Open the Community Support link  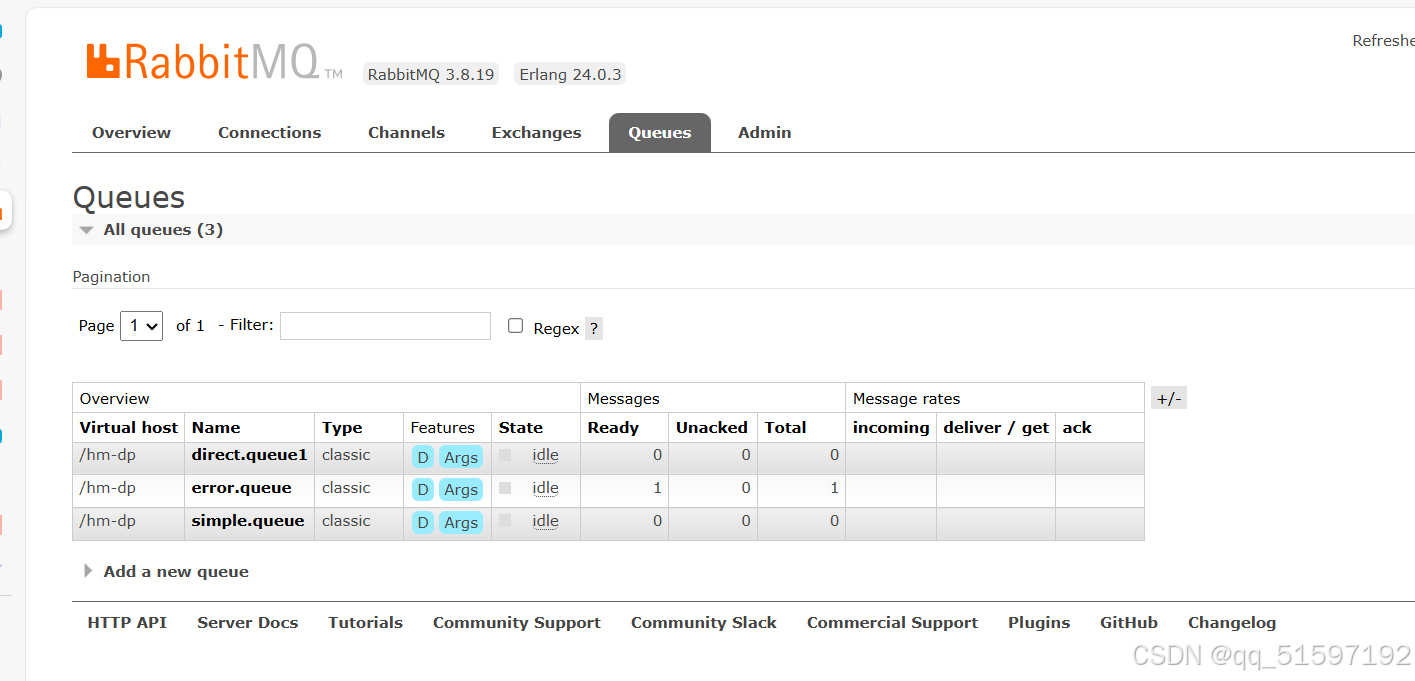[x=517, y=622]
